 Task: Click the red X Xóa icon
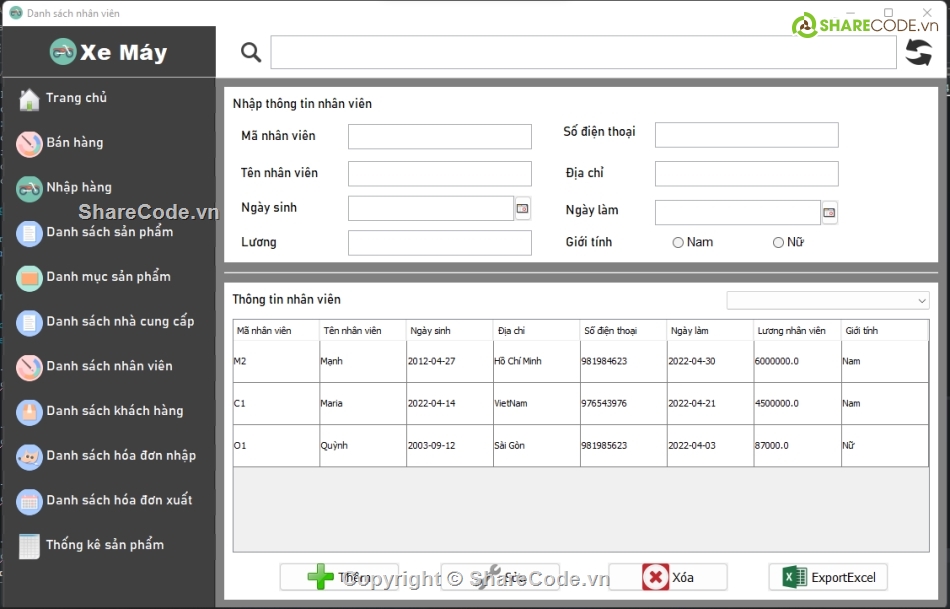pos(655,577)
